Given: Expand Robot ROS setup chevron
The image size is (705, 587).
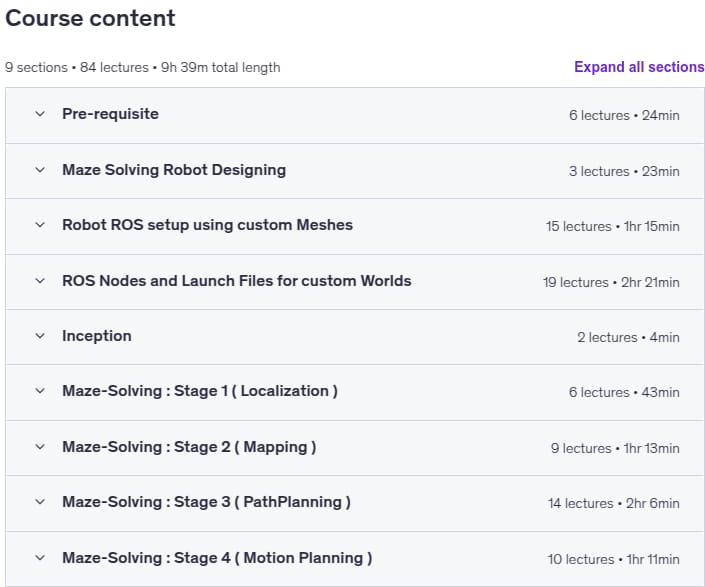Looking at the screenshot, I should pos(40,225).
